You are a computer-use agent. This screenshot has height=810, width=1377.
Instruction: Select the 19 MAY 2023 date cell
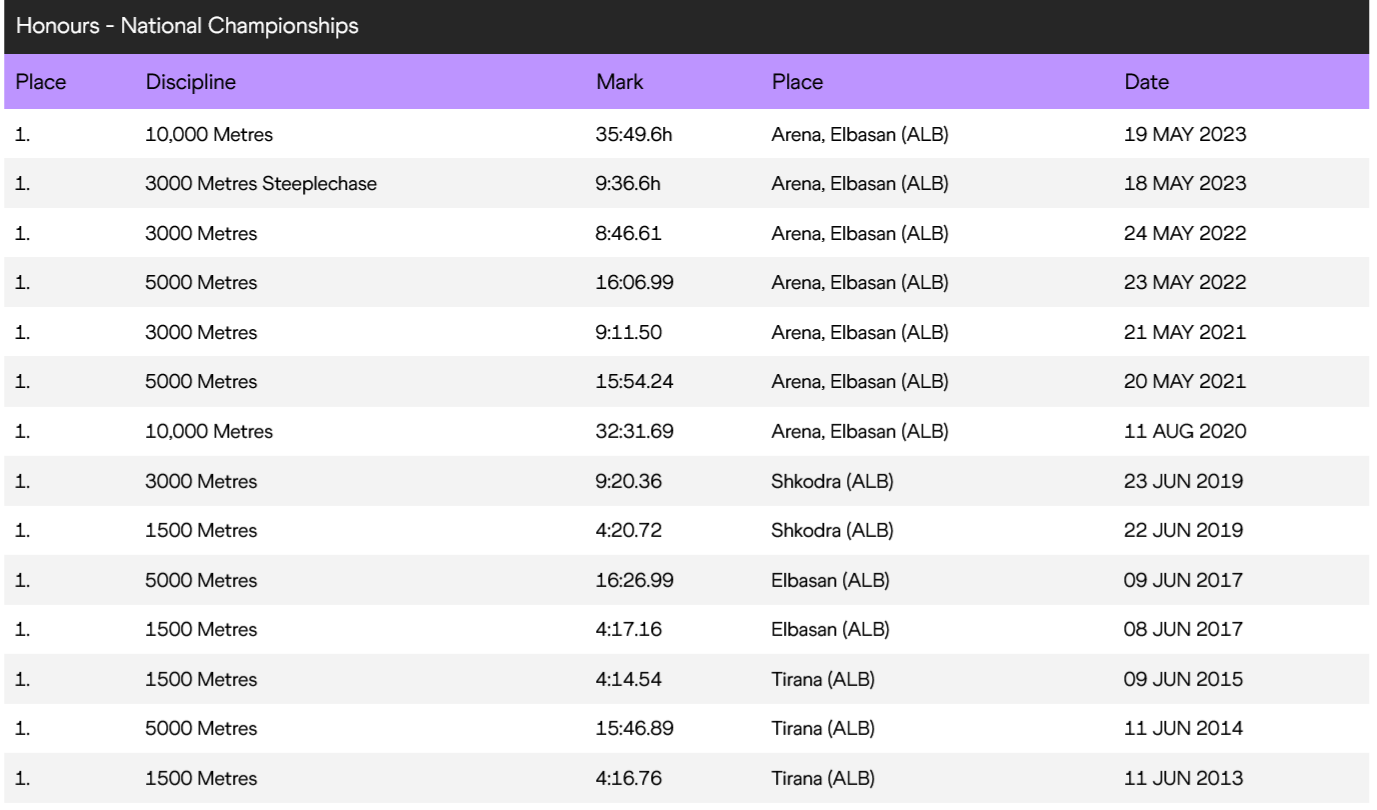1185,134
